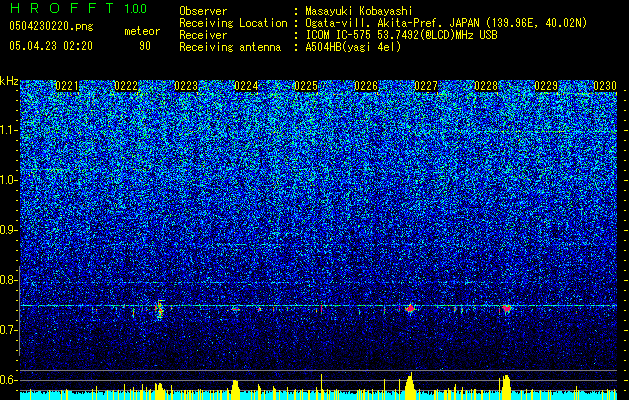Click the meteor echo burst just before 0227
Screen dimensions: 629x400
pos(410,308)
